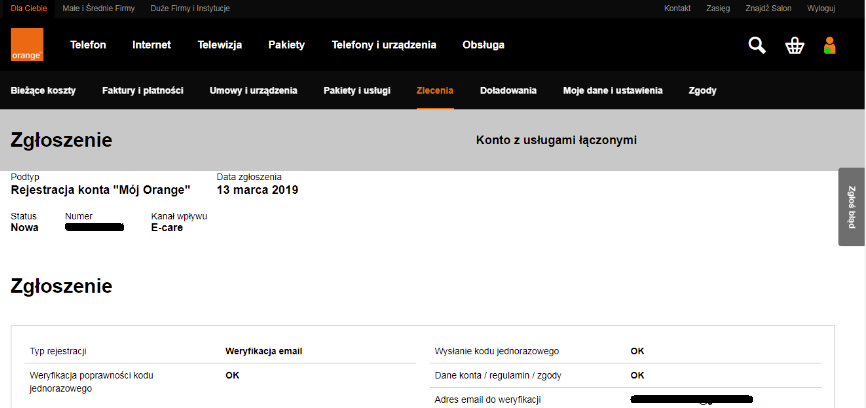Click the Kanał wpływu label
The width and height of the screenshot is (866, 408).
[179, 216]
